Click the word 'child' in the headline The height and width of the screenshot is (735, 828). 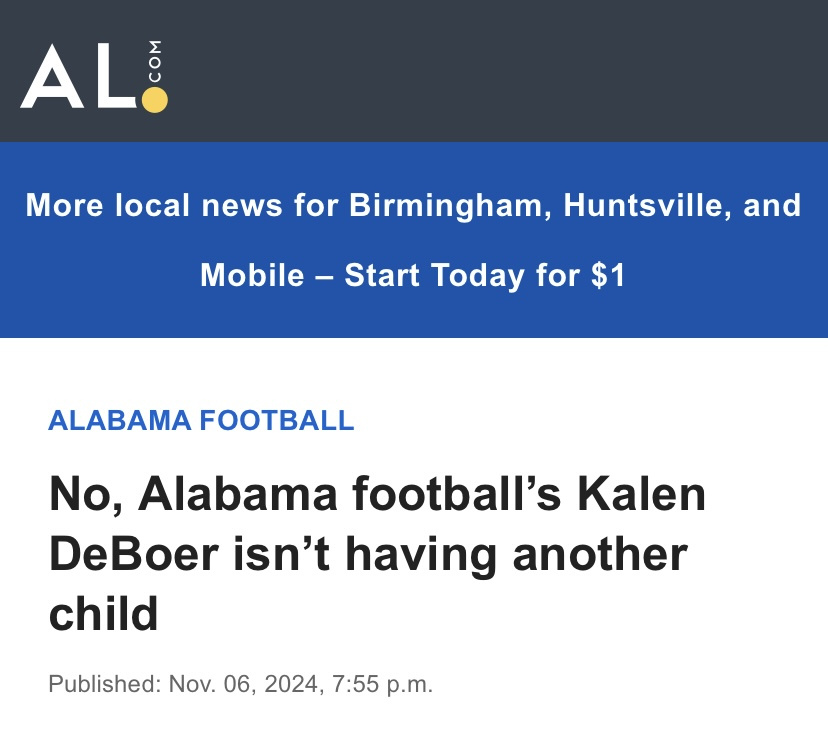pyautogui.click(x=104, y=613)
